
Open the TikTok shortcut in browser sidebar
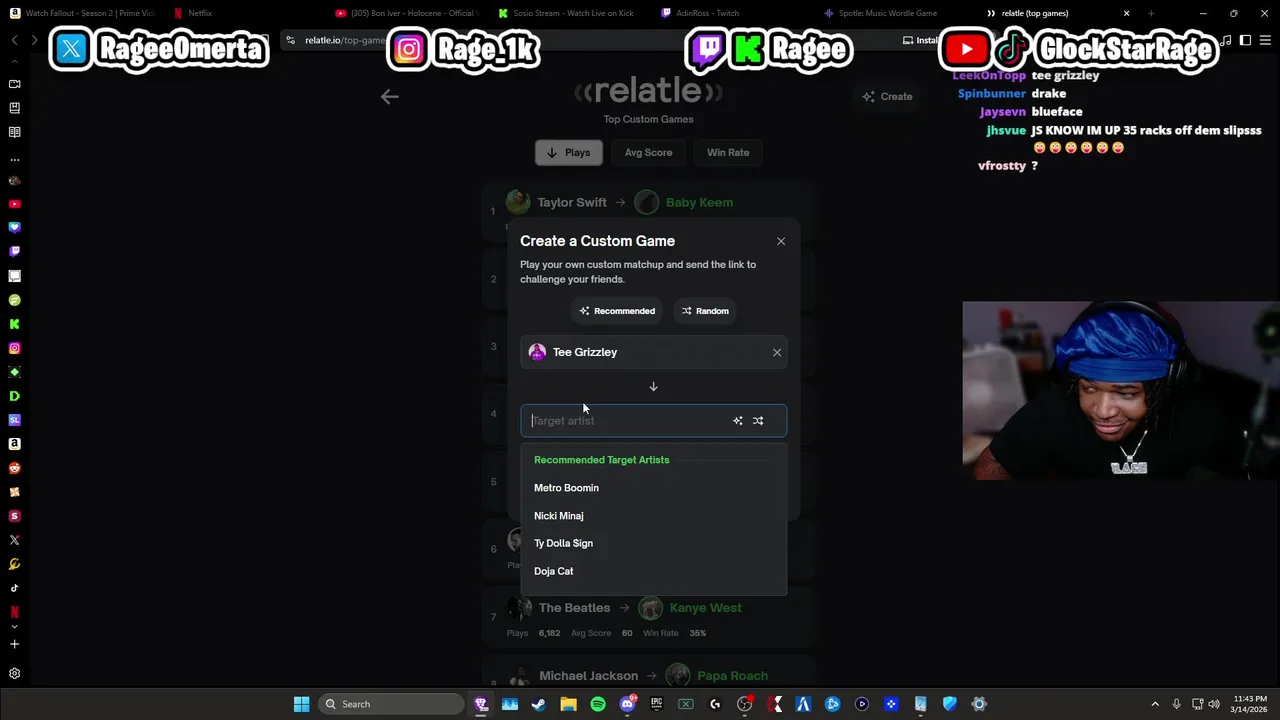click(x=14, y=588)
